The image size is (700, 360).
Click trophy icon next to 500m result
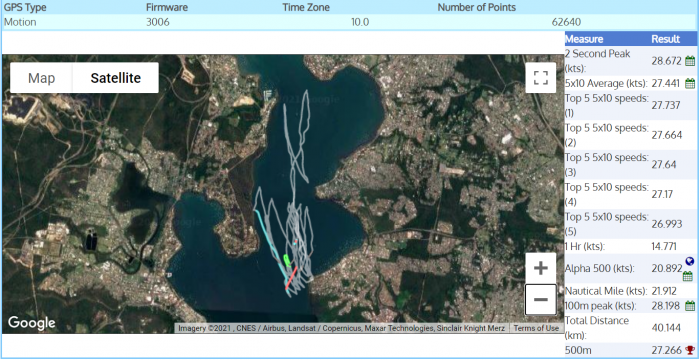[x=690, y=350]
